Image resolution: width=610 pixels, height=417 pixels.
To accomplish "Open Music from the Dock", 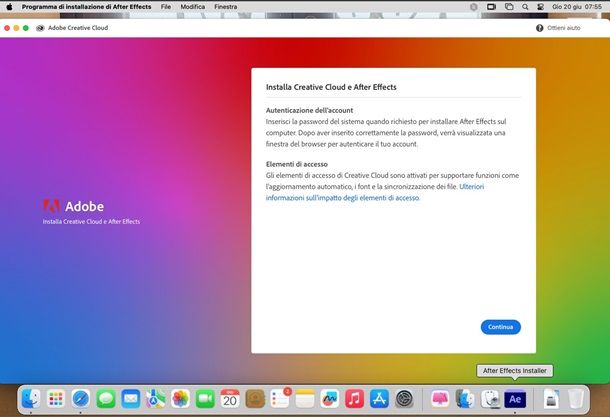I will pyautogui.click(x=354, y=399).
